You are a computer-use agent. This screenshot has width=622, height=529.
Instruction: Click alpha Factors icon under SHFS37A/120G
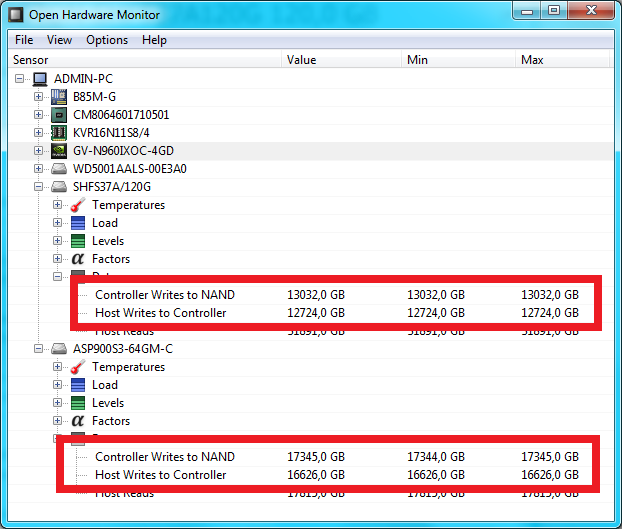pos(78,259)
